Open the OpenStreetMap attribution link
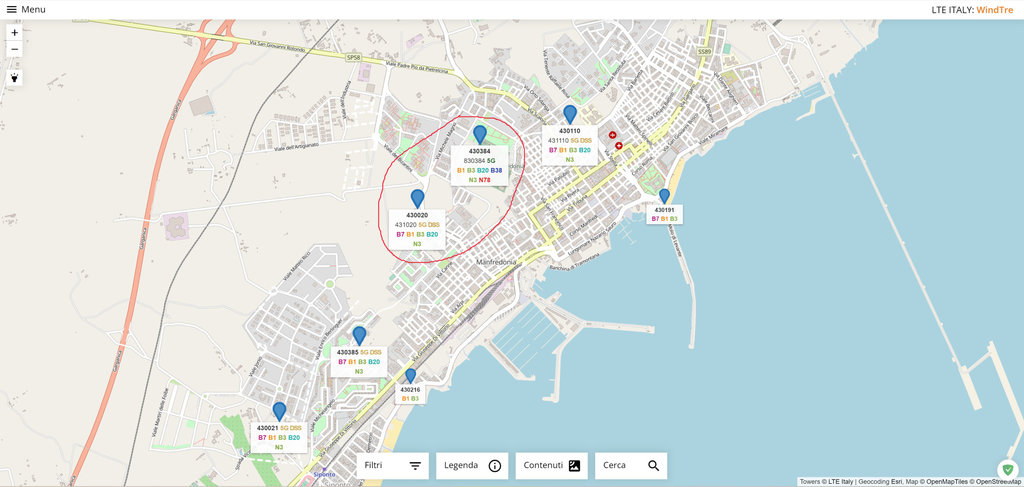Screen dimensions: 1024x487 (997, 482)
